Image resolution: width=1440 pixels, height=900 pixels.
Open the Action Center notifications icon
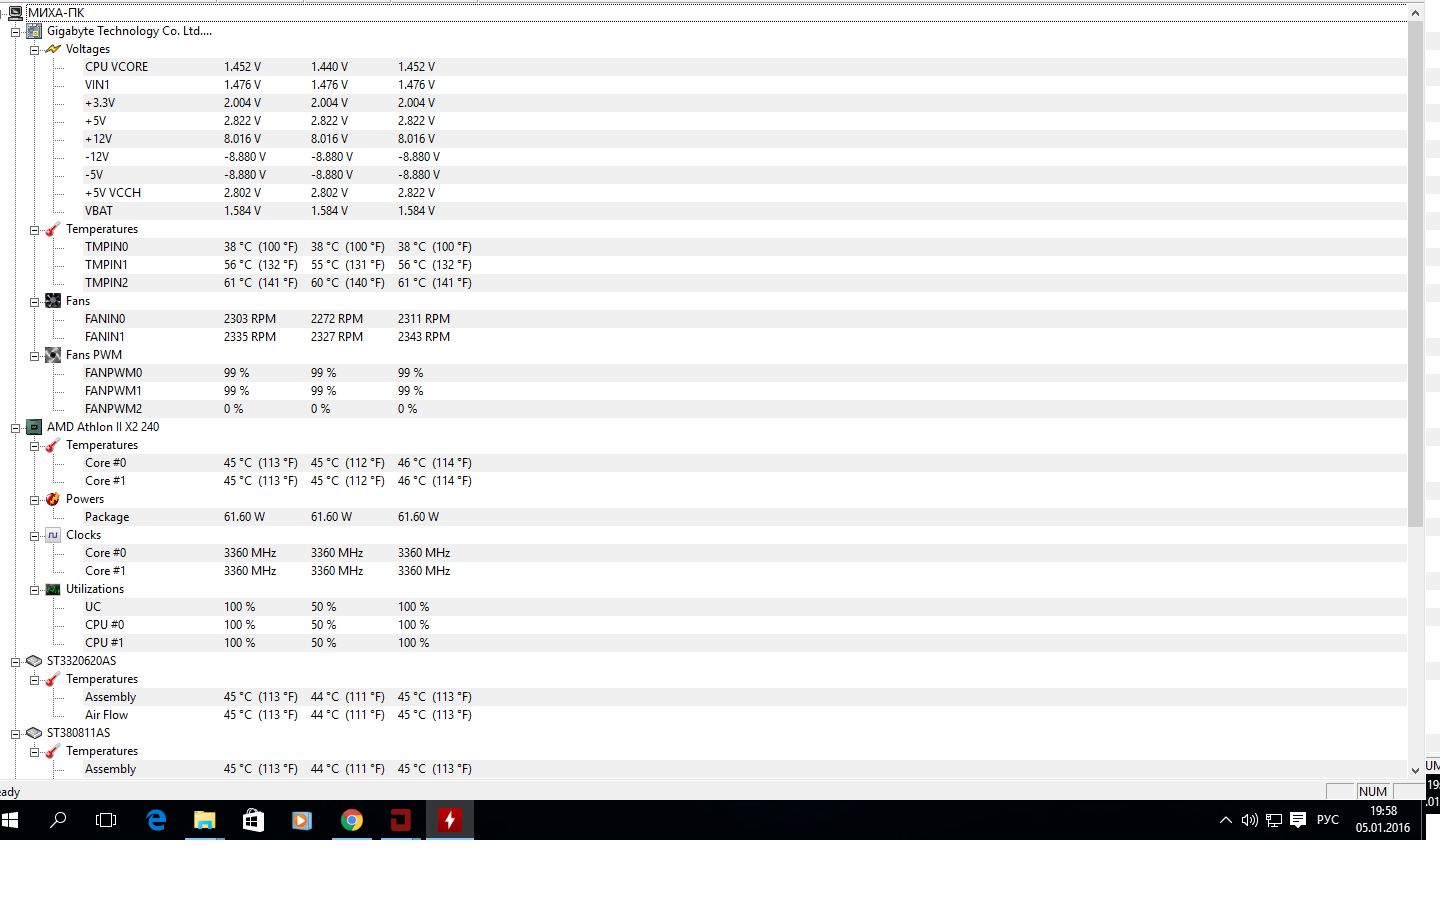pyautogui.click(x=1298, y=820)
